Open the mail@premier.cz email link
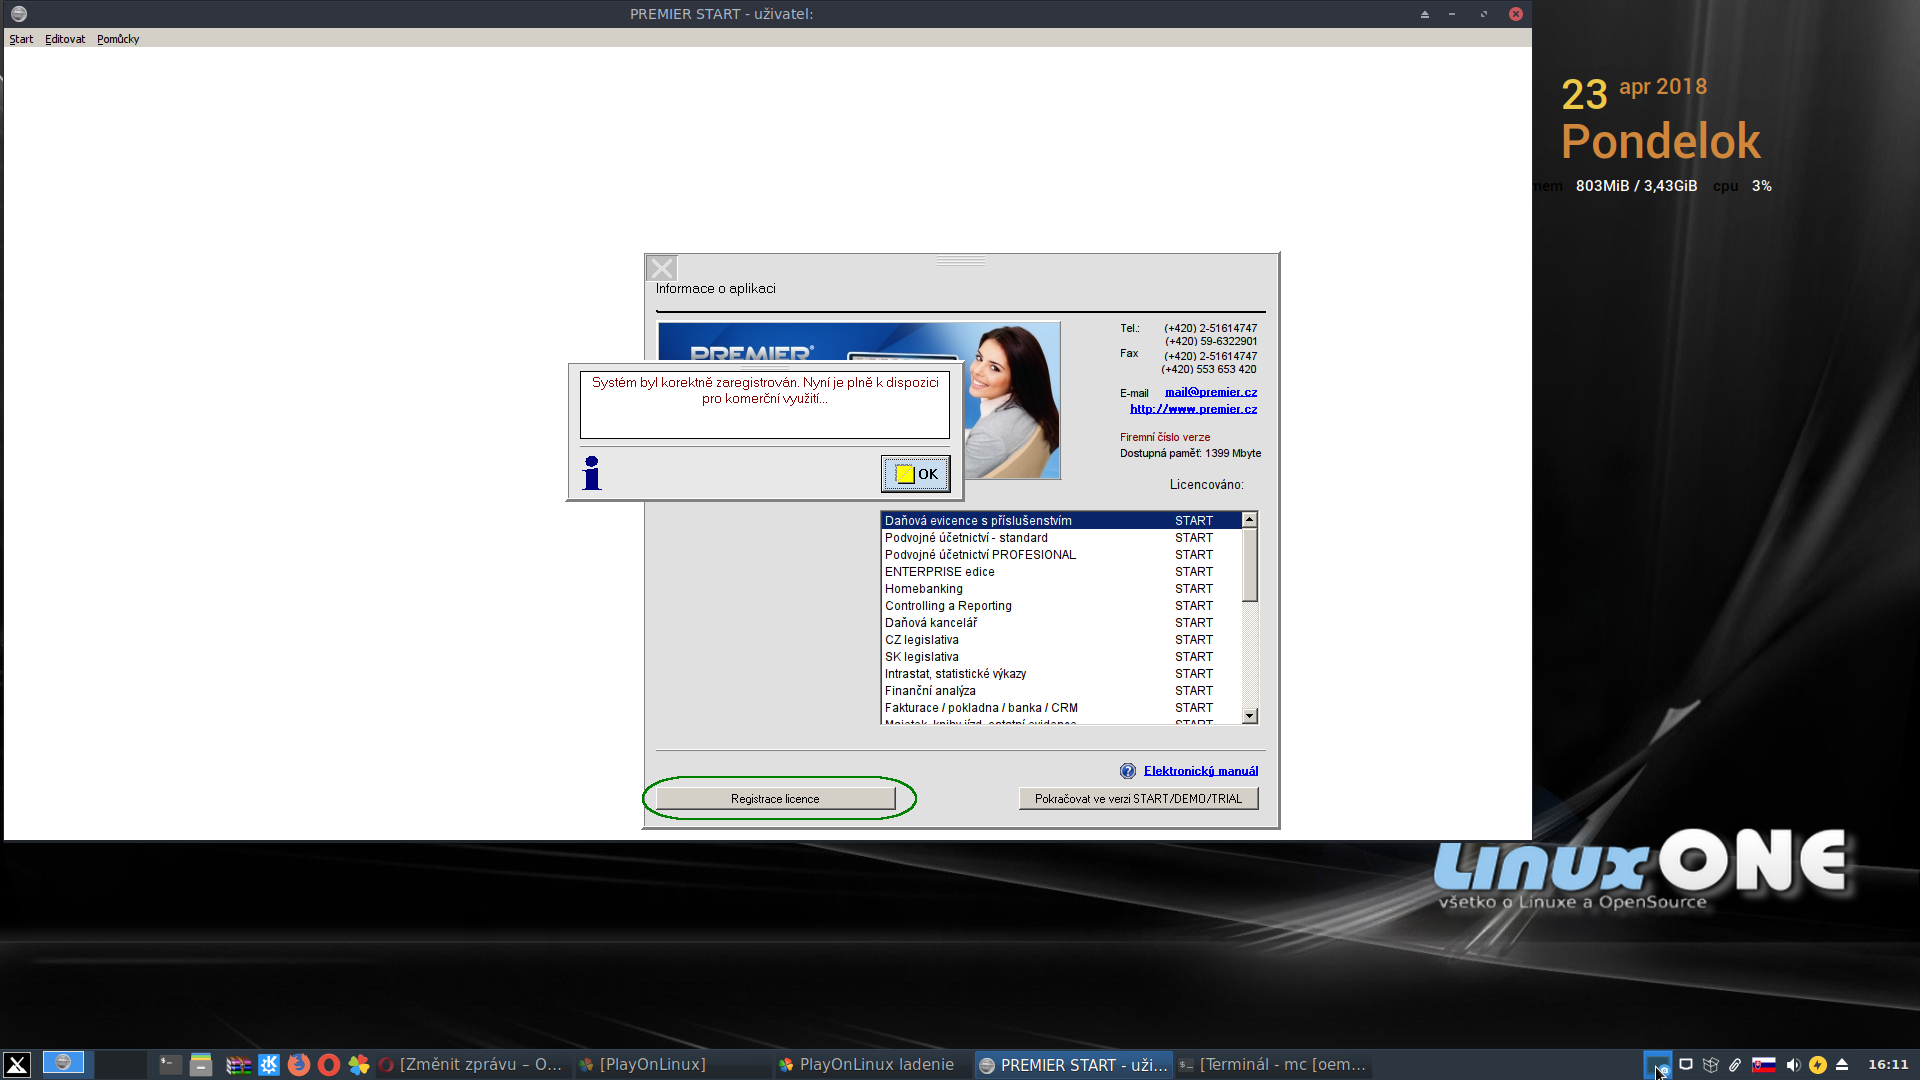This screenshot has height=1080, width=1920. [x=1211, y=392]
